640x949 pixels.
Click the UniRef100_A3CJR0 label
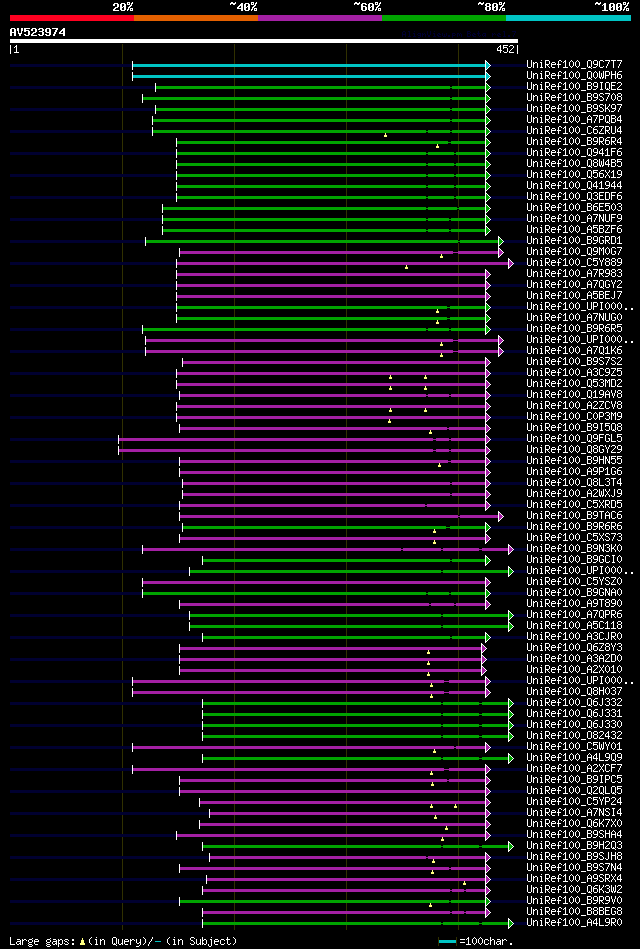574,637
